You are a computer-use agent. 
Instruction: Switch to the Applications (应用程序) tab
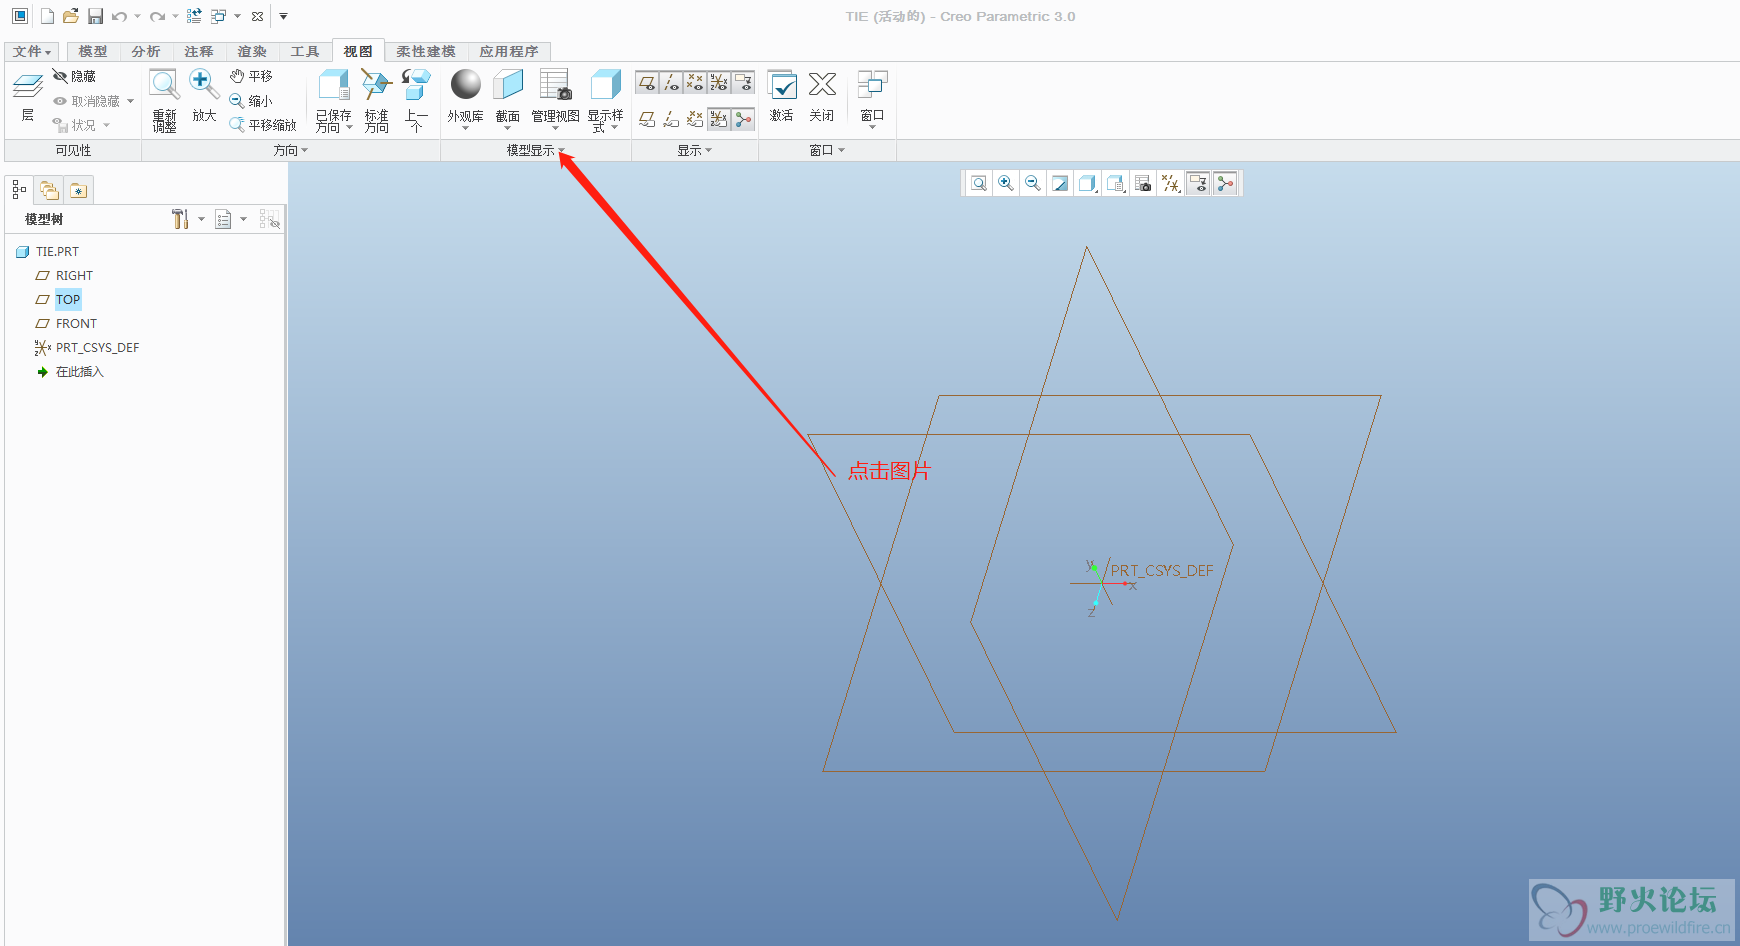click(x=509, y=51)
